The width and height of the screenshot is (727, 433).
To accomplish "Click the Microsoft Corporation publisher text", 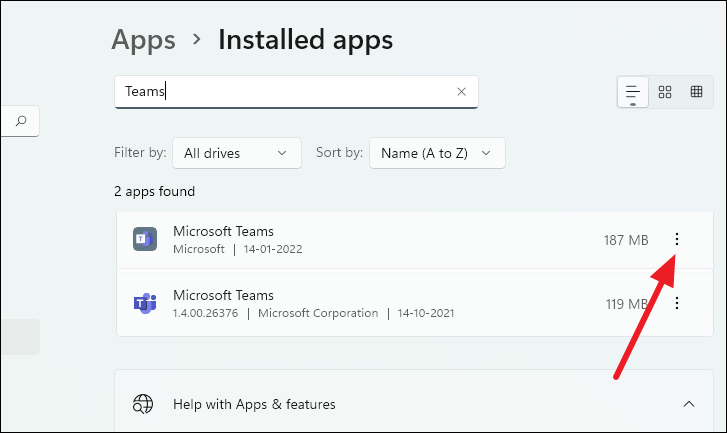I will [318, 313].
